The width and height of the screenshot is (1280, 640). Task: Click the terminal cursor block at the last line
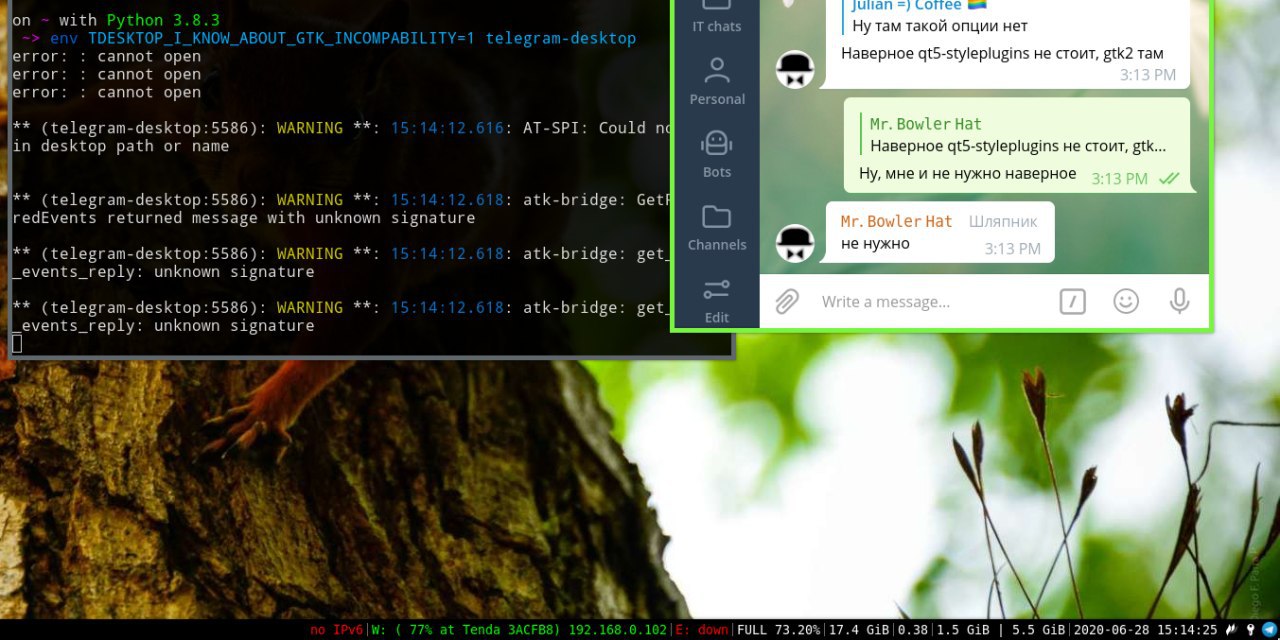pyautogui.click(x=17, y=344)
